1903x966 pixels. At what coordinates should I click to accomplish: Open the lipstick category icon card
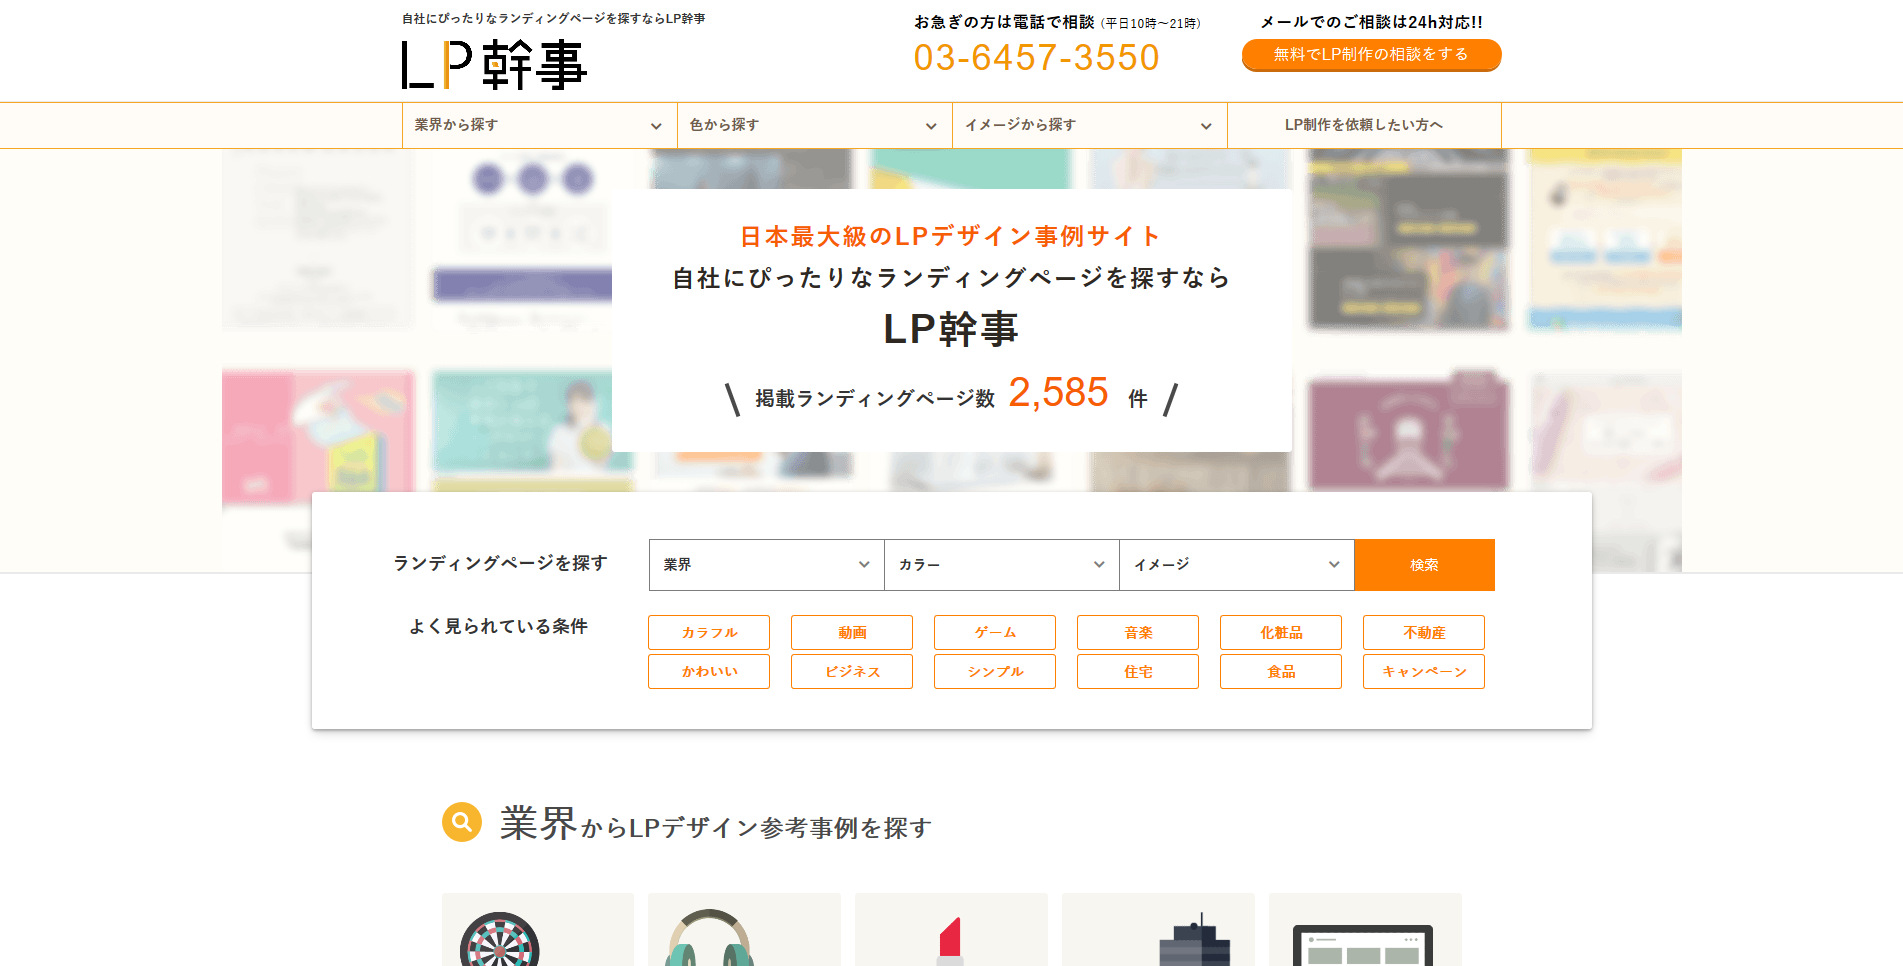951,930
